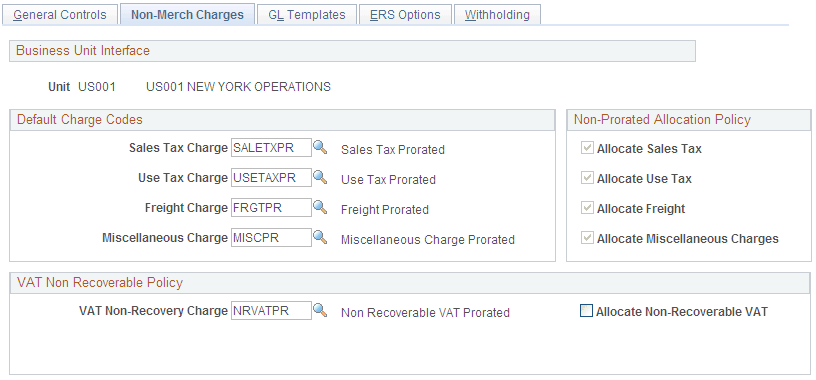Toggle Allocate Miscellaneous Charges checkbox
Screen dimensions: 816x380
[x=587, y=238]
